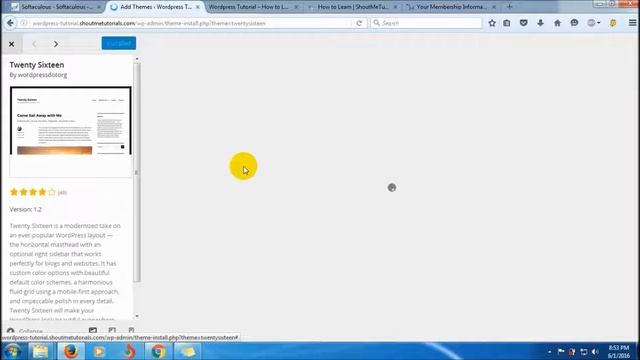Open a new browser tab with plus
The width and height of the screenshot is (640, 360).
pyautogui.click(x=509, y=7)
